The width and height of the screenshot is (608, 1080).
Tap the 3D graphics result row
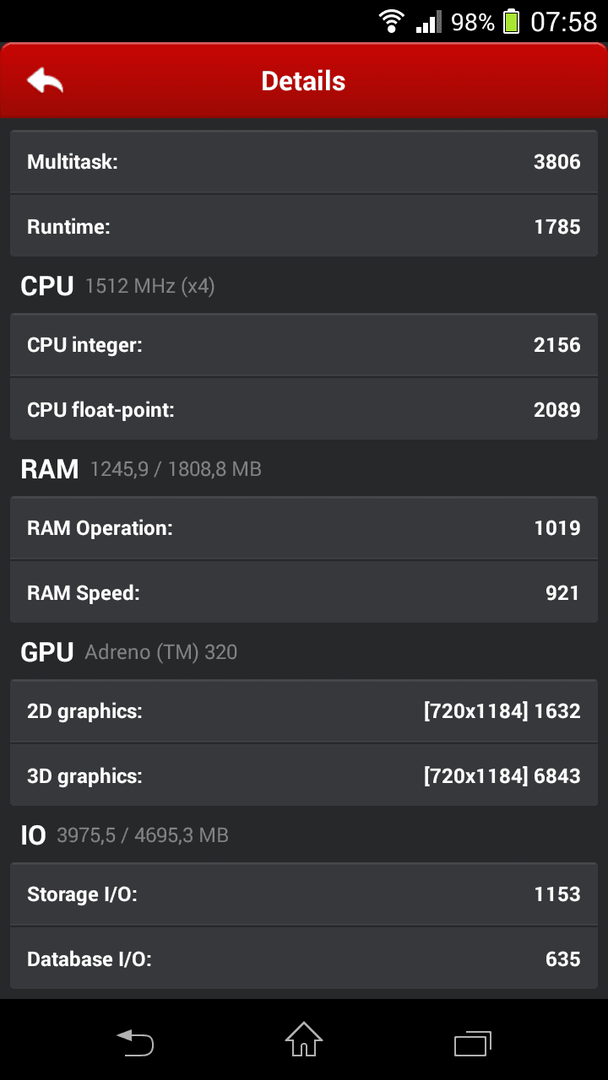304,776
